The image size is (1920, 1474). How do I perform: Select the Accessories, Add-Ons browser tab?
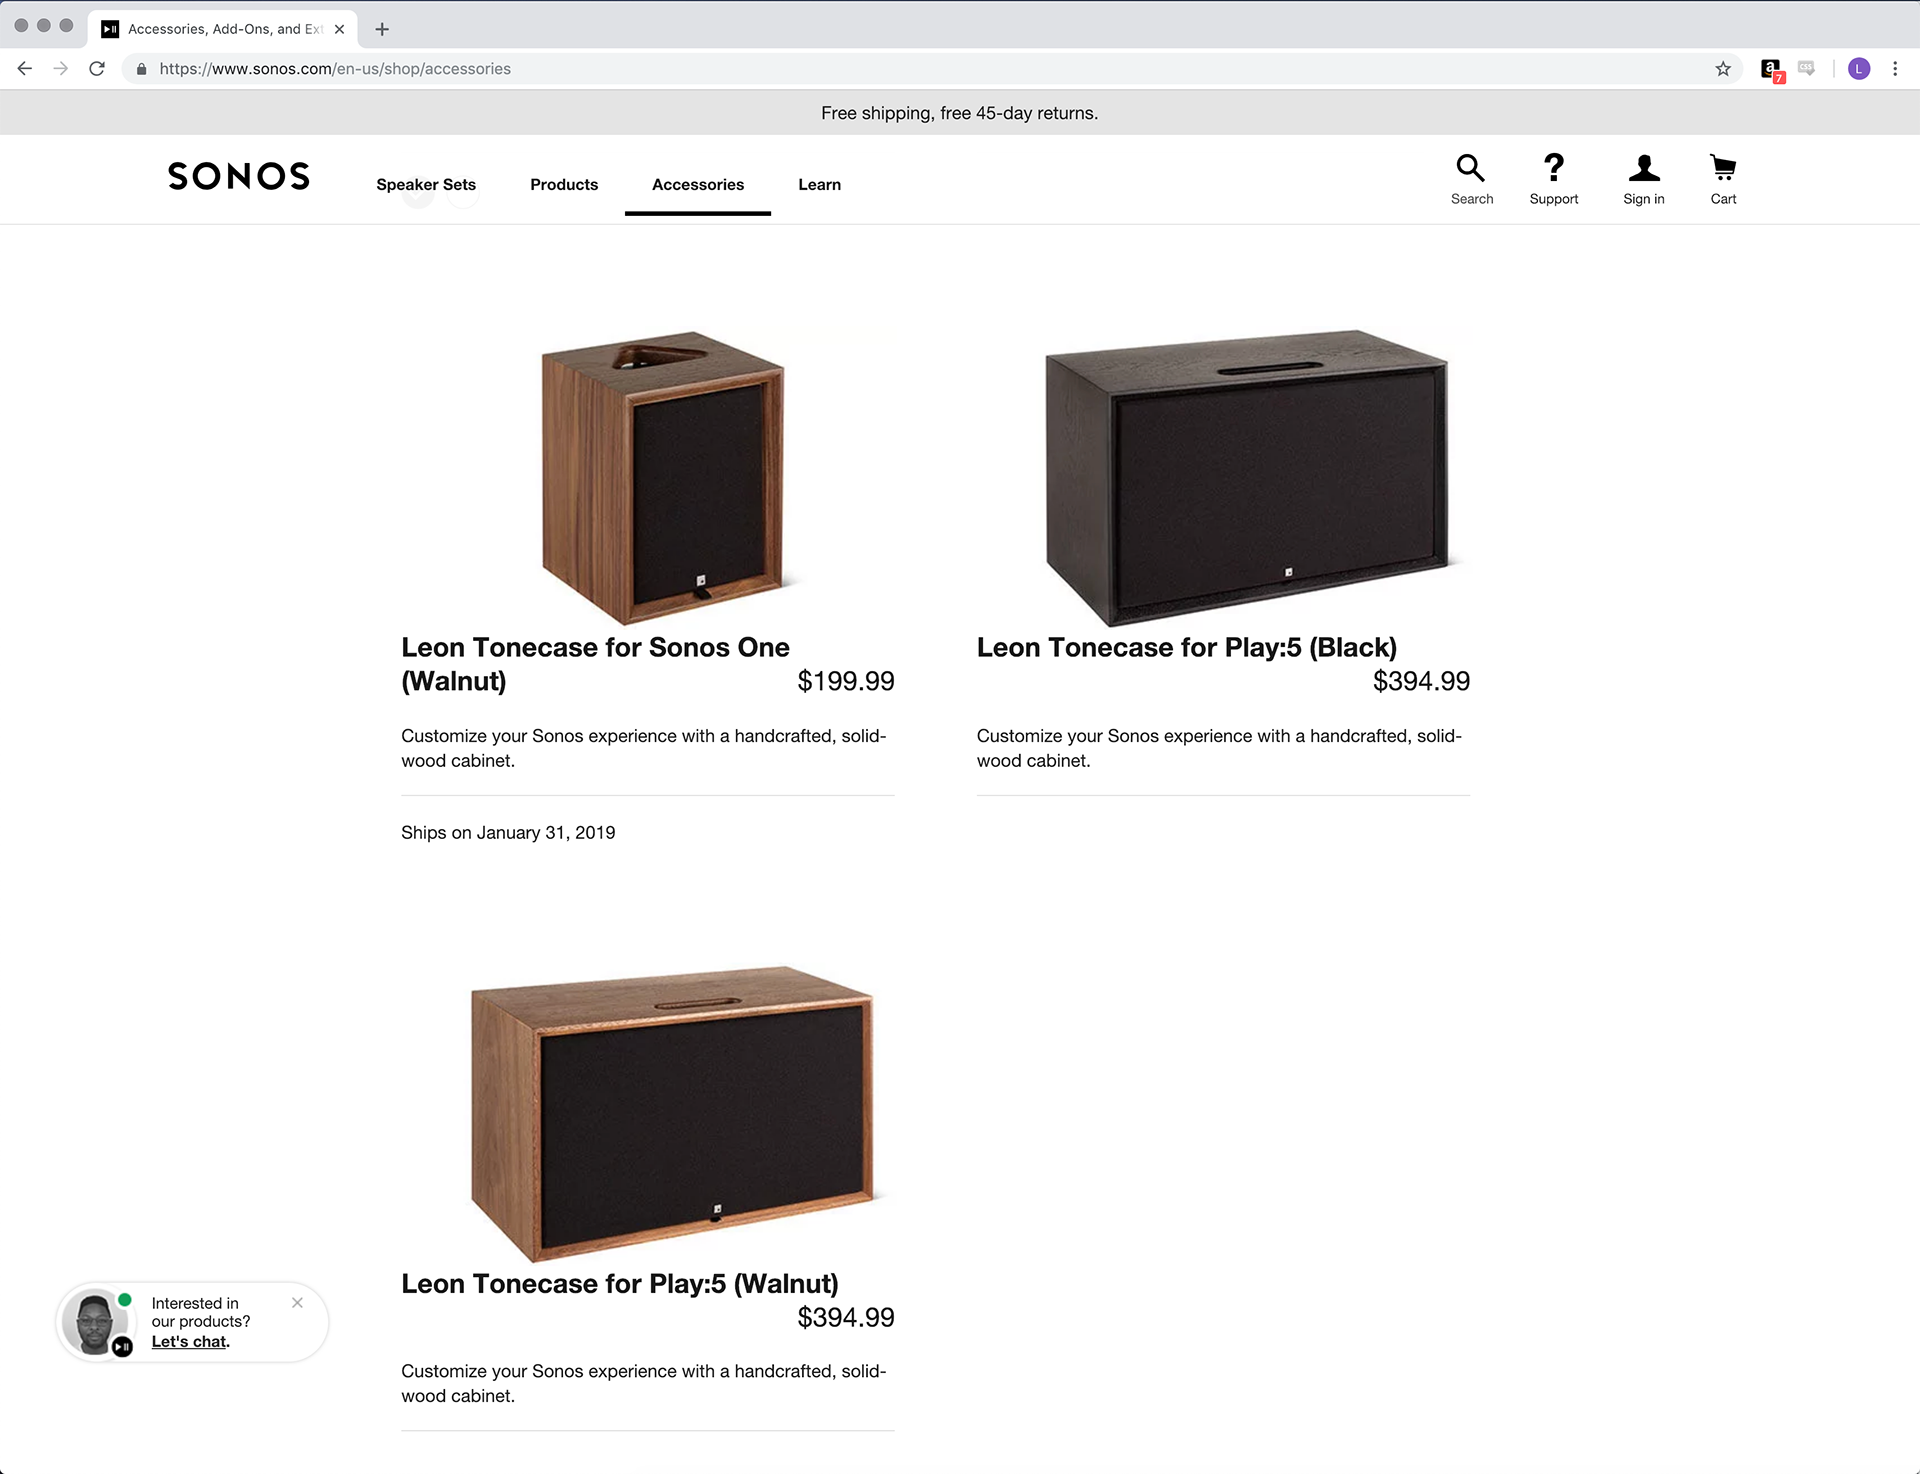222,29
